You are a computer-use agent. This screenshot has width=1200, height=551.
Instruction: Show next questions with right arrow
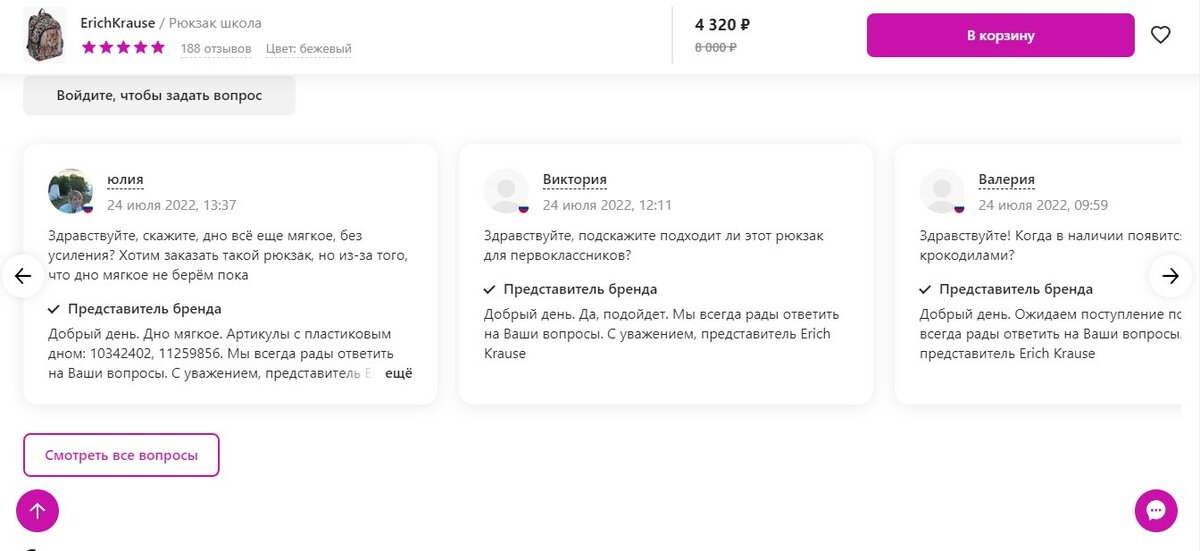click(x=1170, y=276)
